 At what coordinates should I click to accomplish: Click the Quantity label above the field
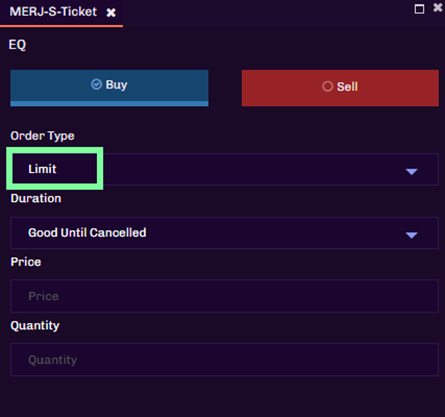click(35, 326)
